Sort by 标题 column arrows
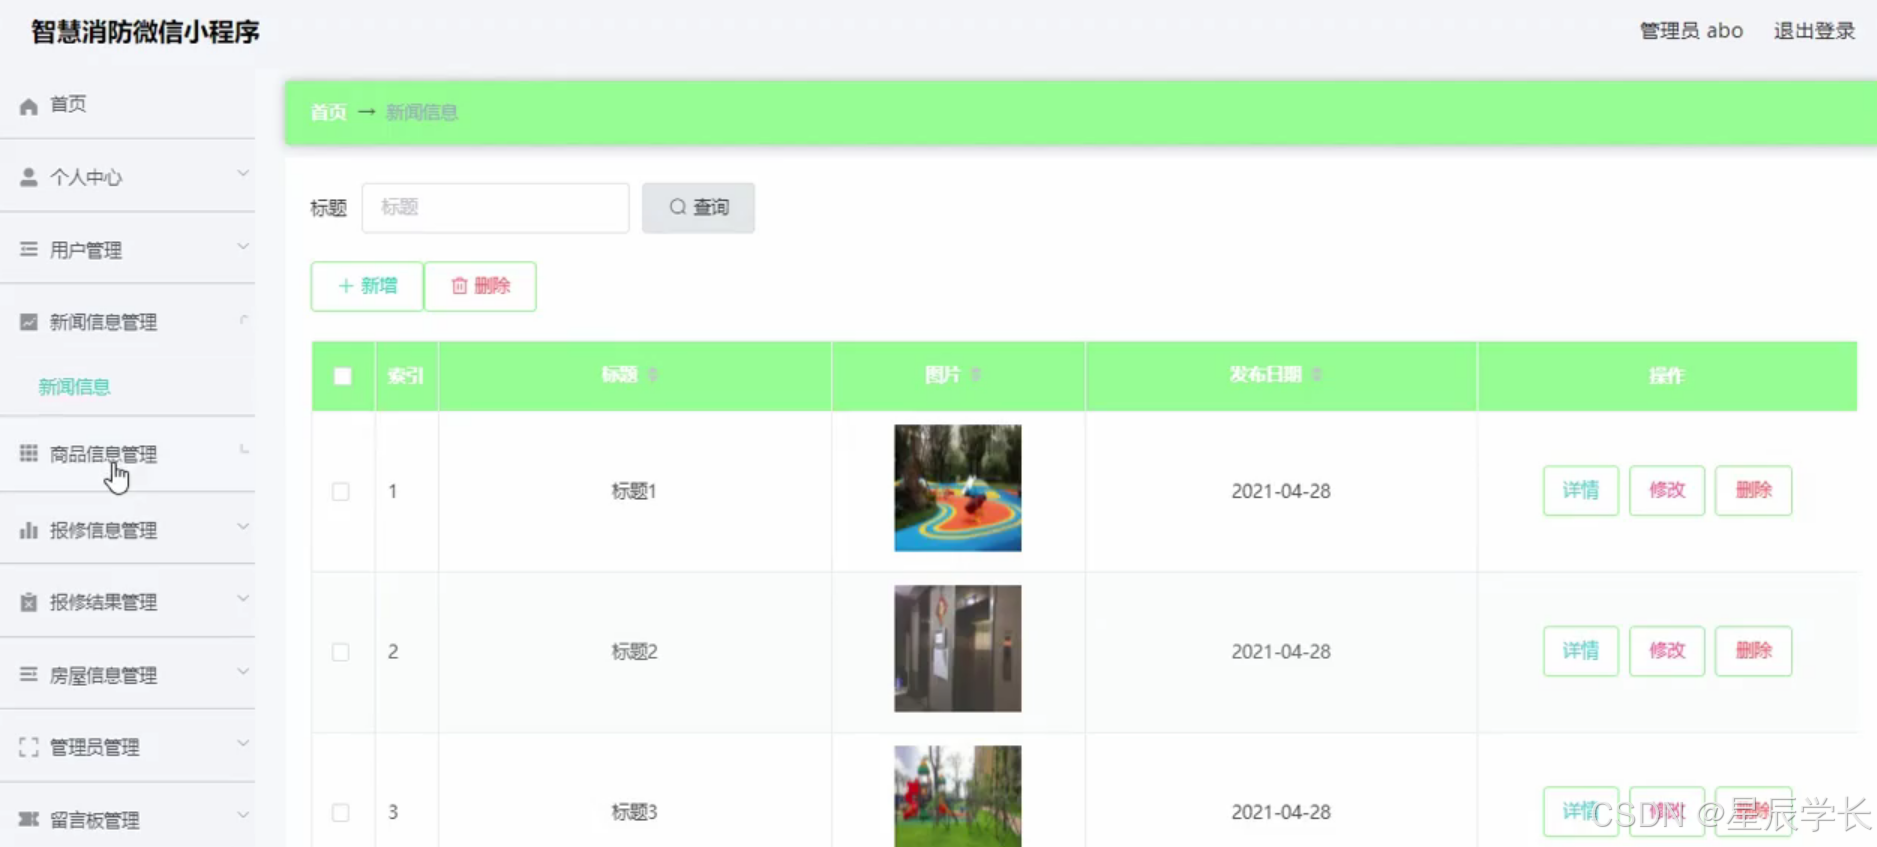Screen dimensions: 1877x847 [x=653, y=375]
